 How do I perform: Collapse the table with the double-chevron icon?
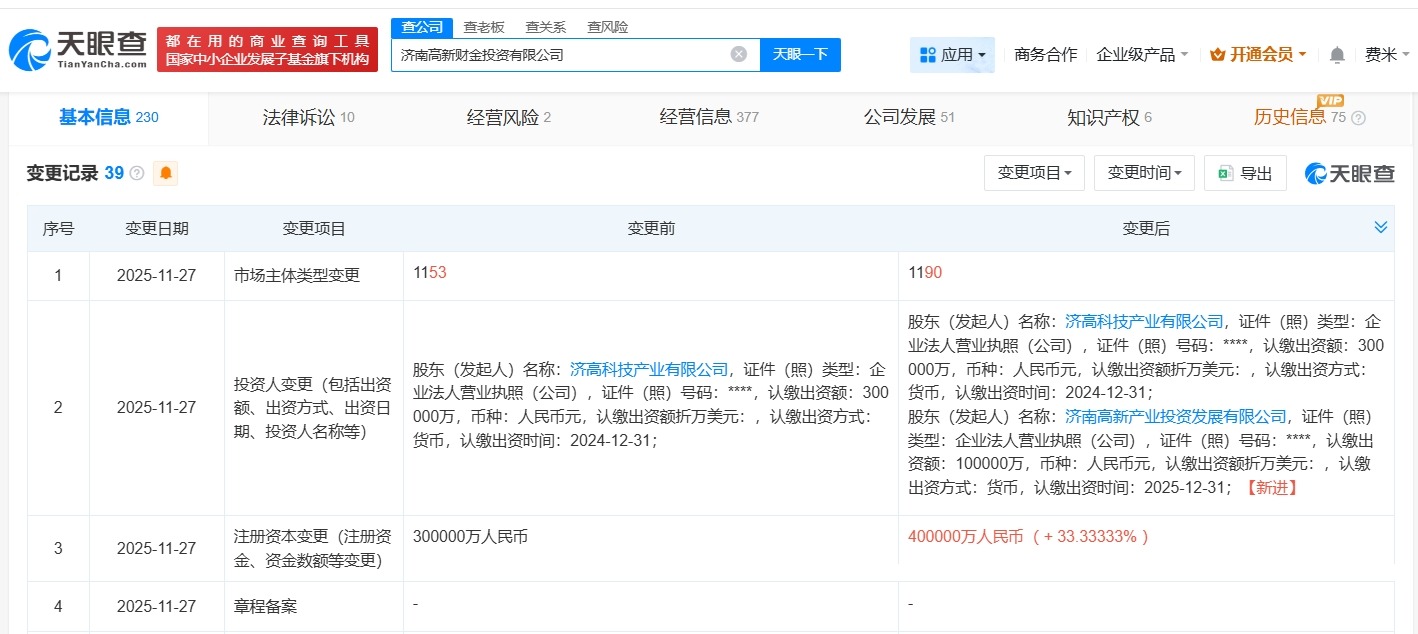(x=1382, y=227)
